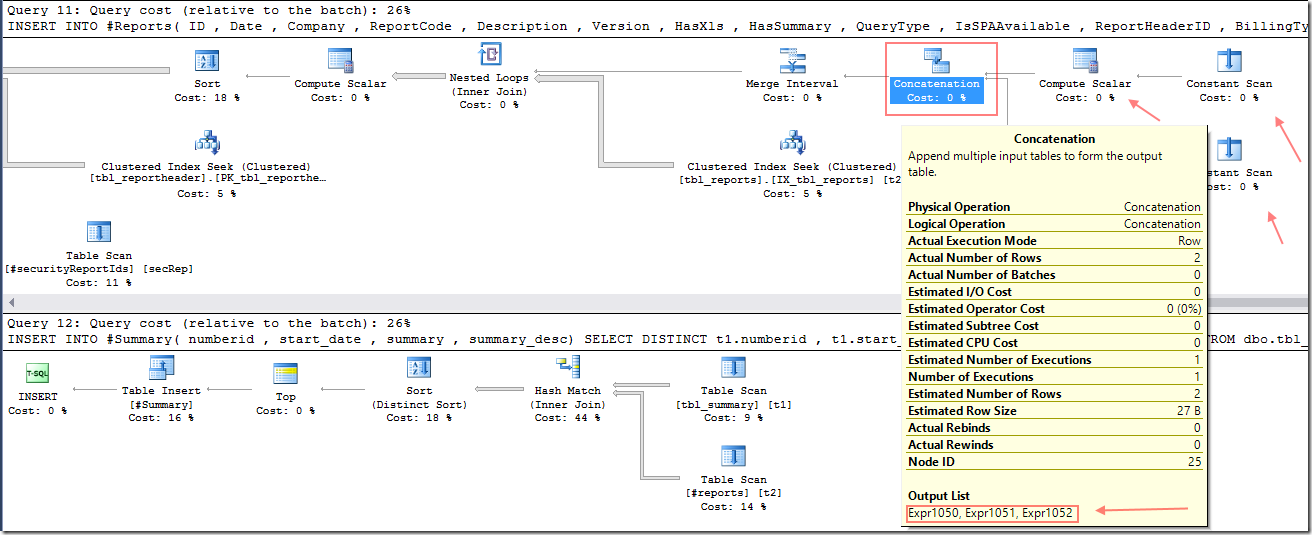
Task: Click the Table Insert #Summary icon
Action: [161, 370]
